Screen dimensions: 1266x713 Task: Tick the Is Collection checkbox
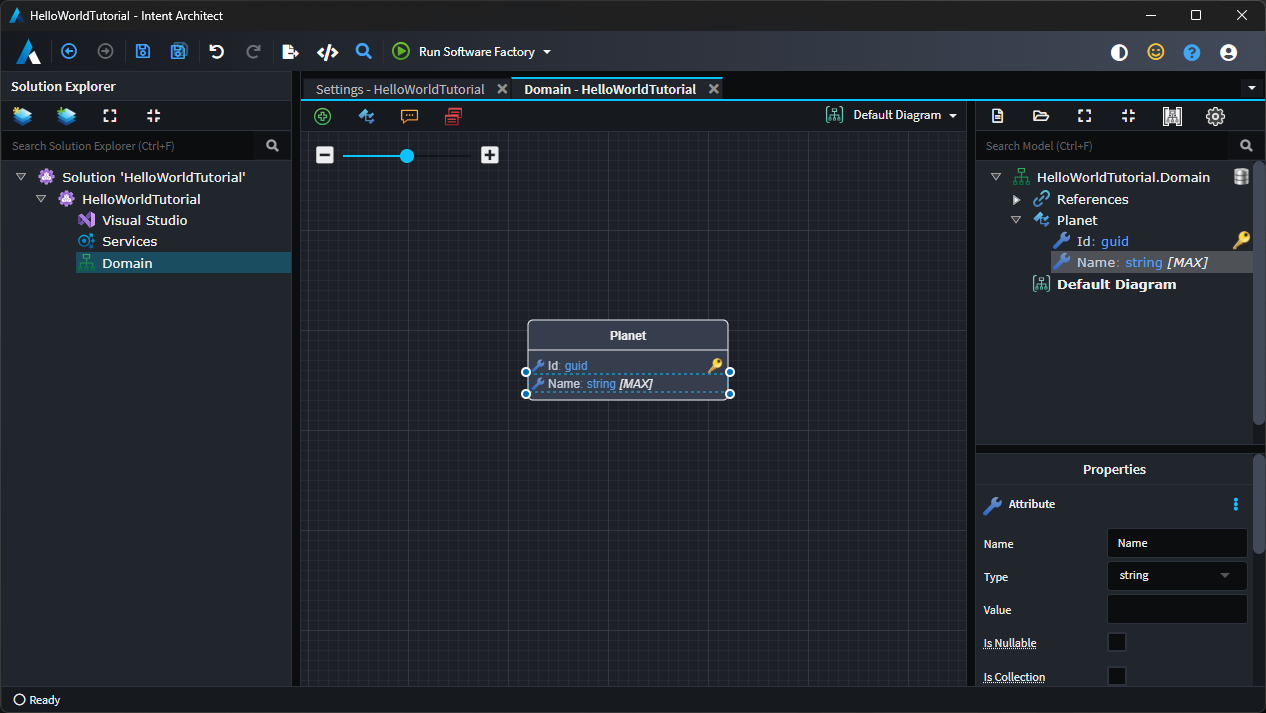(x=1117, y=676)
